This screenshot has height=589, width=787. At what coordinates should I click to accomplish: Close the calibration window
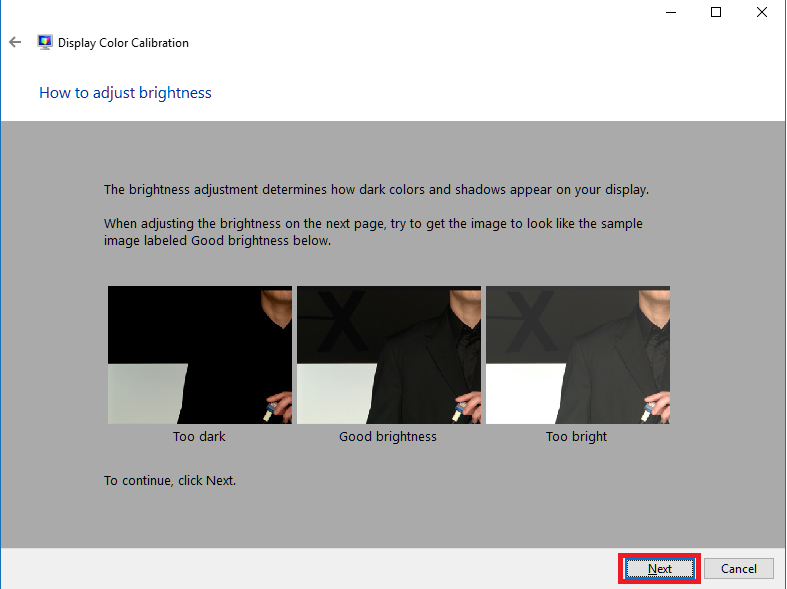tap(762, 12)
